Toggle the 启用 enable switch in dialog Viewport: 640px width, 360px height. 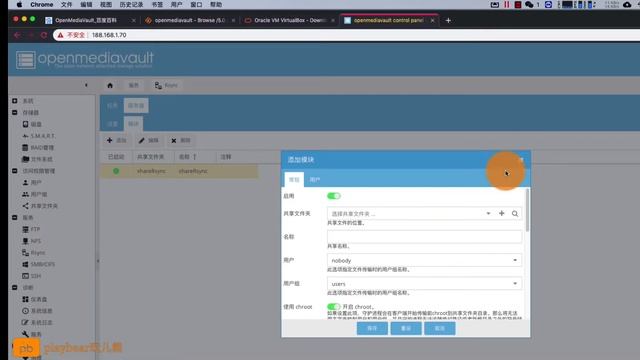333,196
